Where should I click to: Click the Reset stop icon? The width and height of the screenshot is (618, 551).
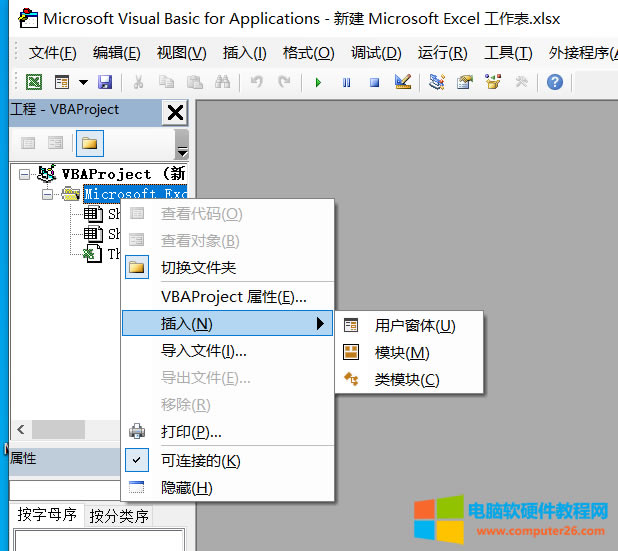pos(374,82)
